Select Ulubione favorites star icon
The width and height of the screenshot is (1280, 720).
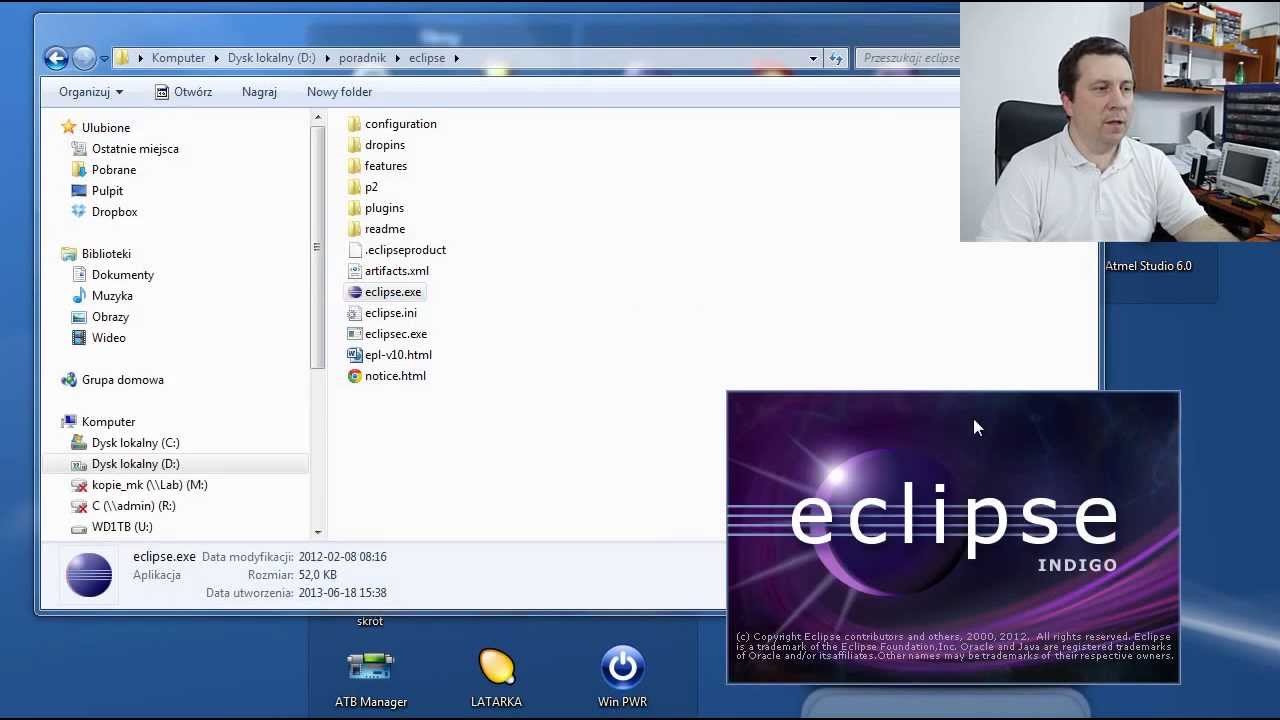point(68,127)
